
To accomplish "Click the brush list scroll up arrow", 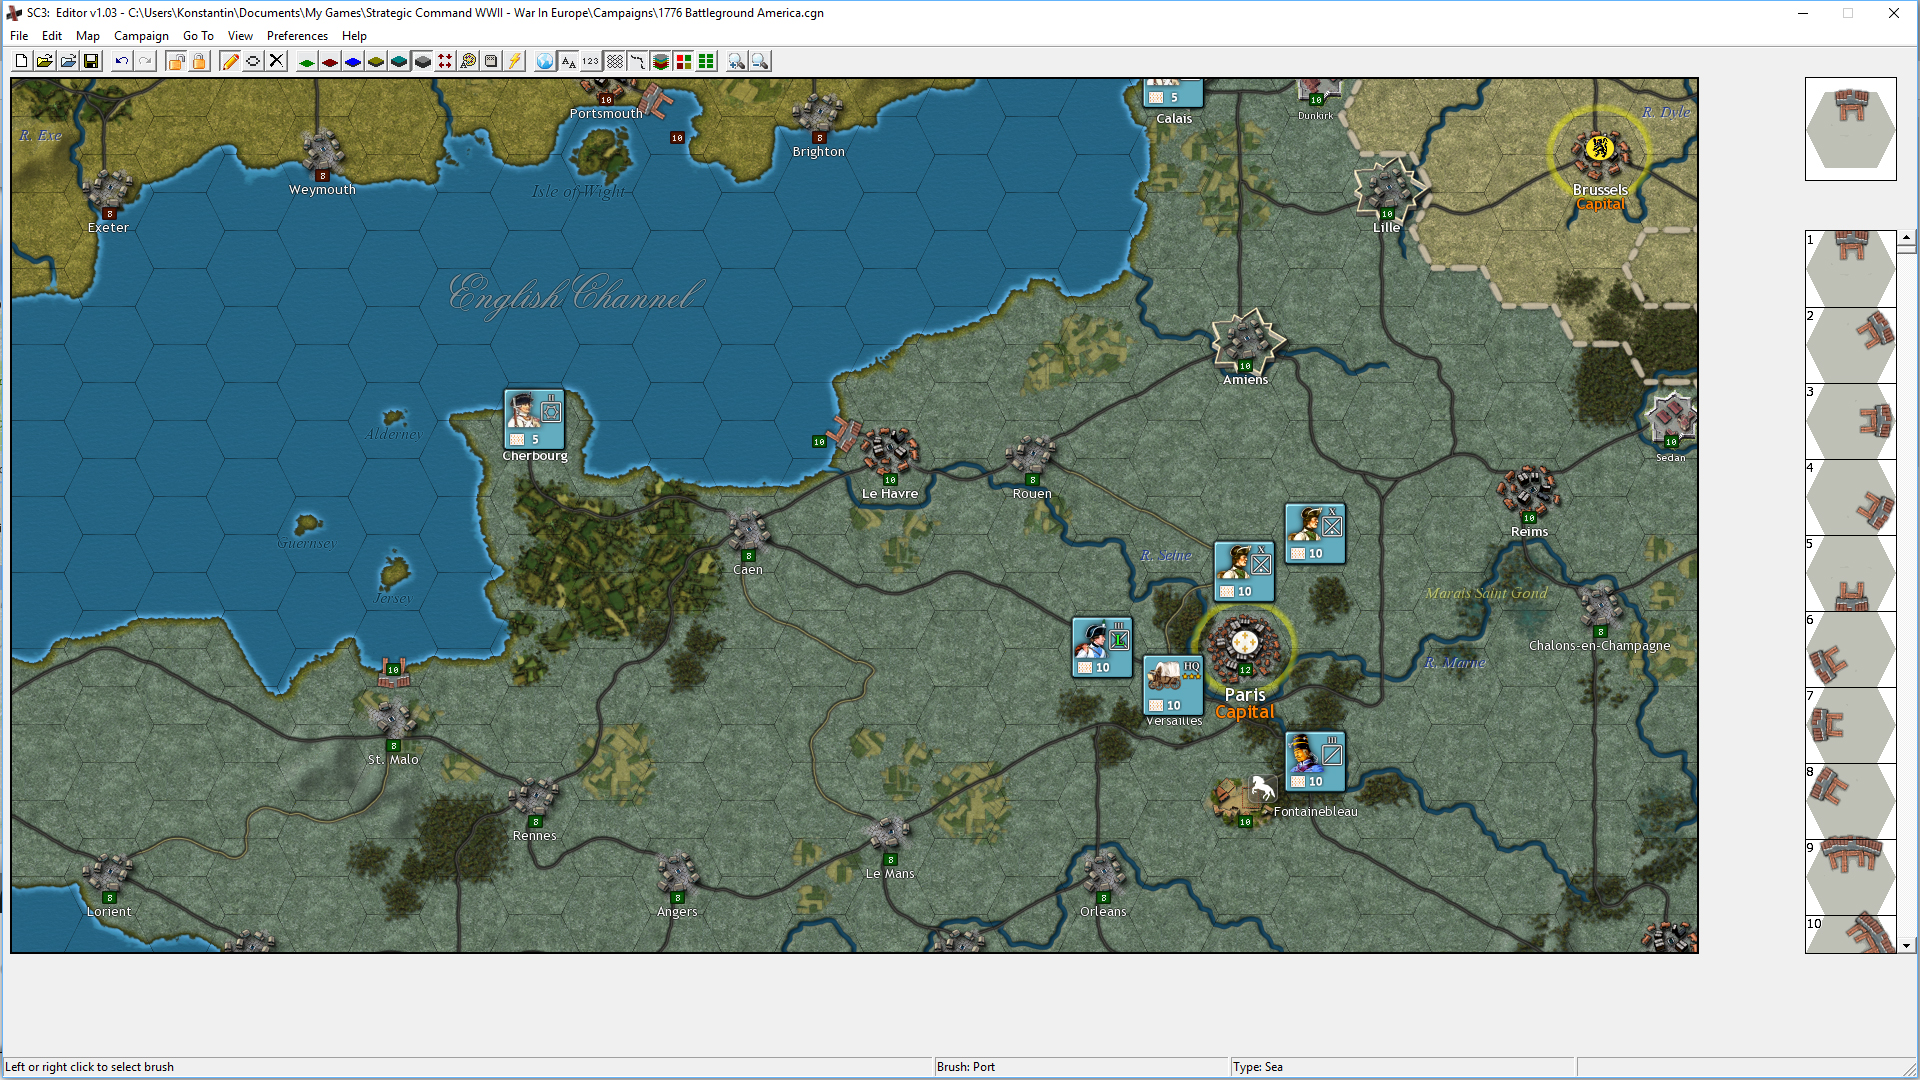I will click(1907, 238).
